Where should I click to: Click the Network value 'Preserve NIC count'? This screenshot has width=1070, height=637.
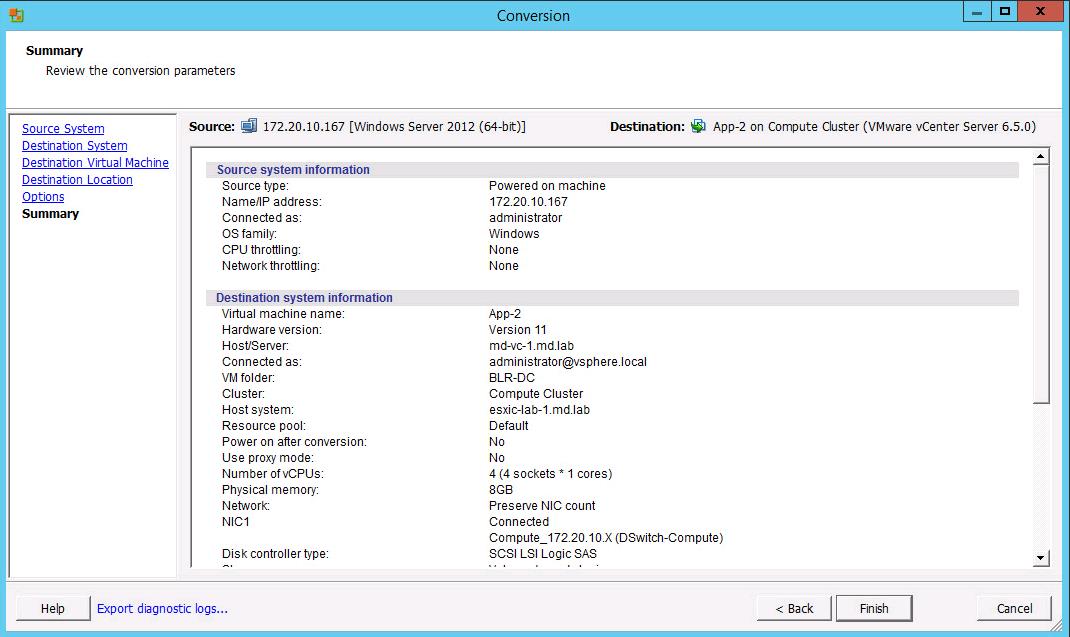(x=543, y=506)
